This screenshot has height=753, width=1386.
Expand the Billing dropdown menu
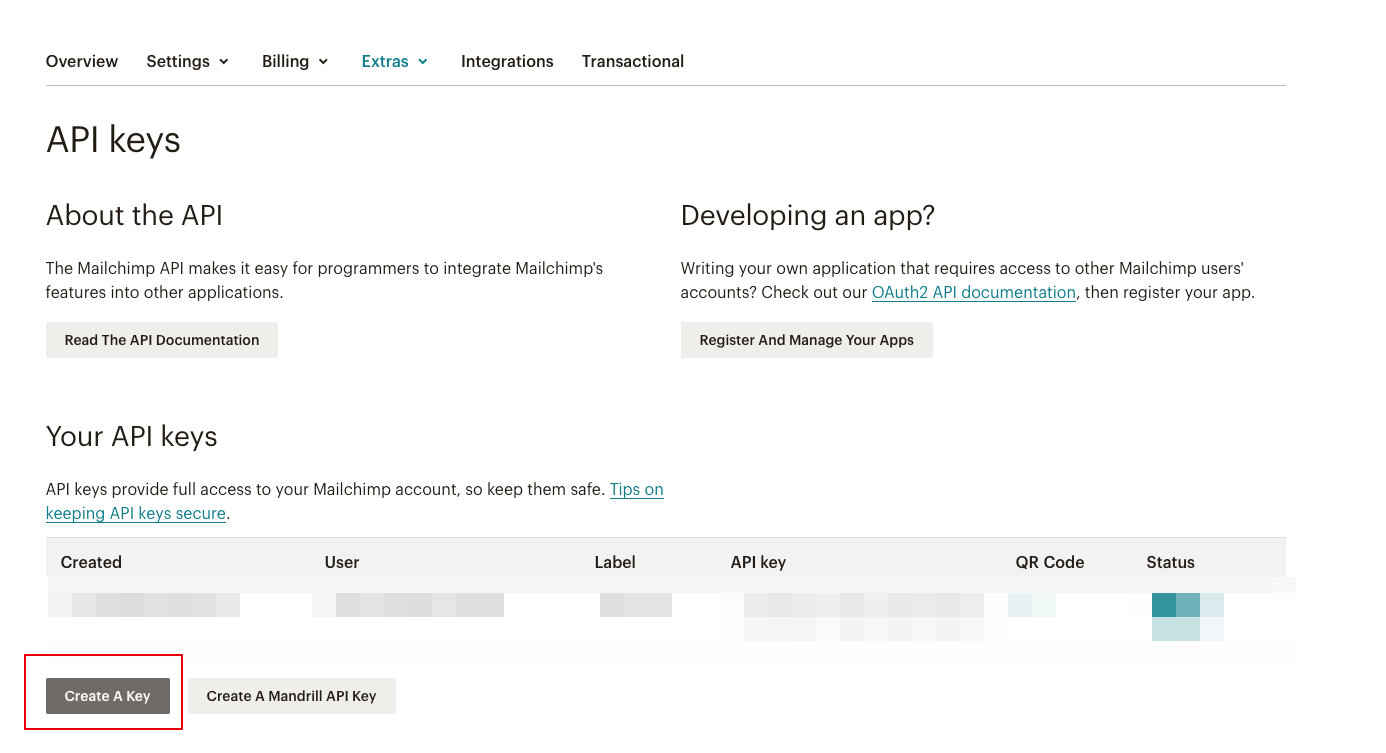295,61
